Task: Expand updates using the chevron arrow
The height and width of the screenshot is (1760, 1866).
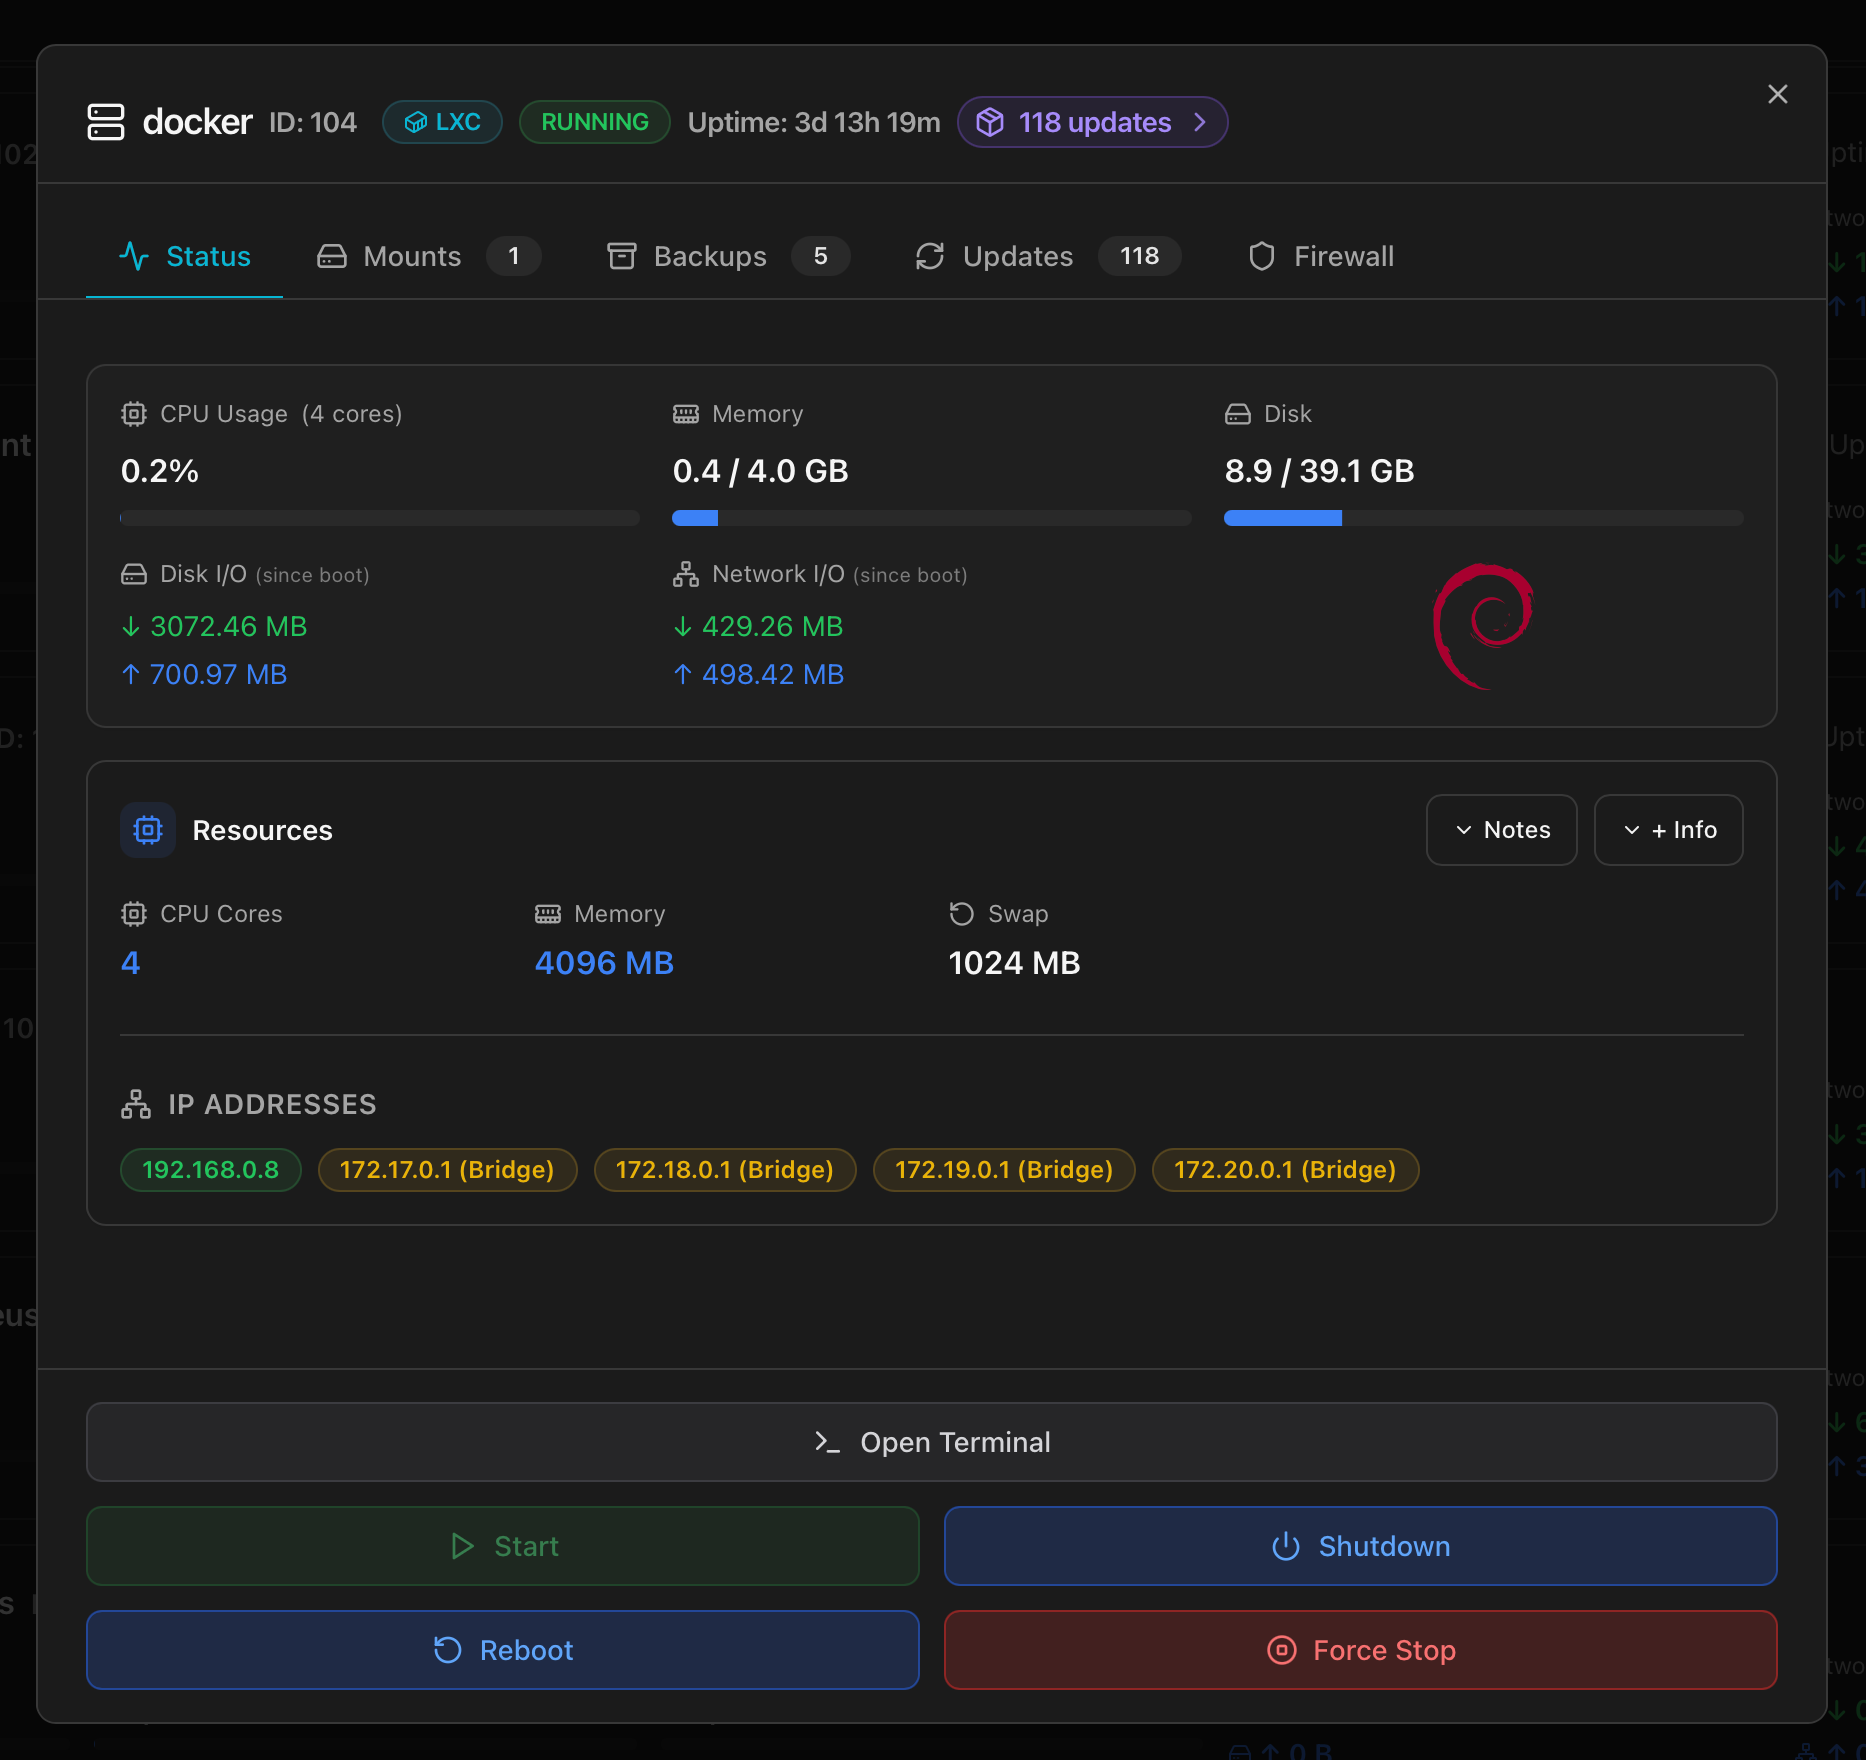Action: 1200,122
